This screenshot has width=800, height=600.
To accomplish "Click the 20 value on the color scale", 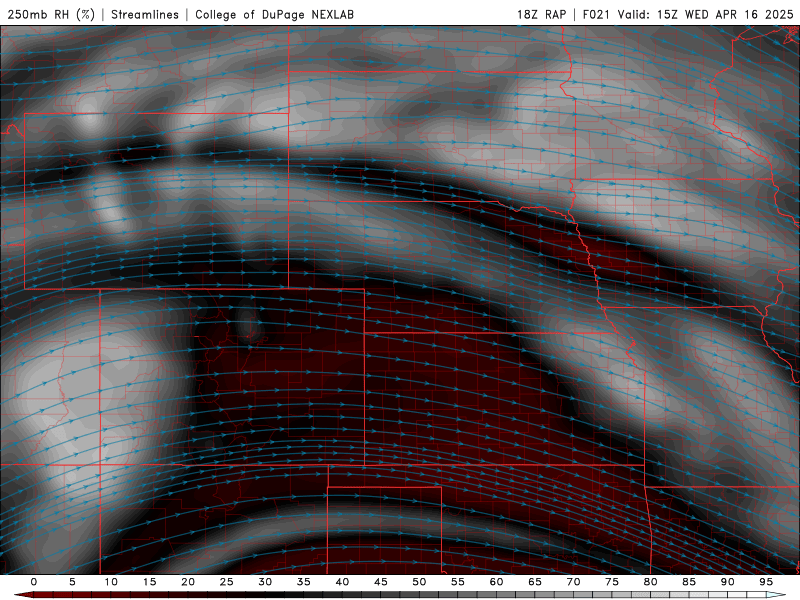I will tap(188, 582).
